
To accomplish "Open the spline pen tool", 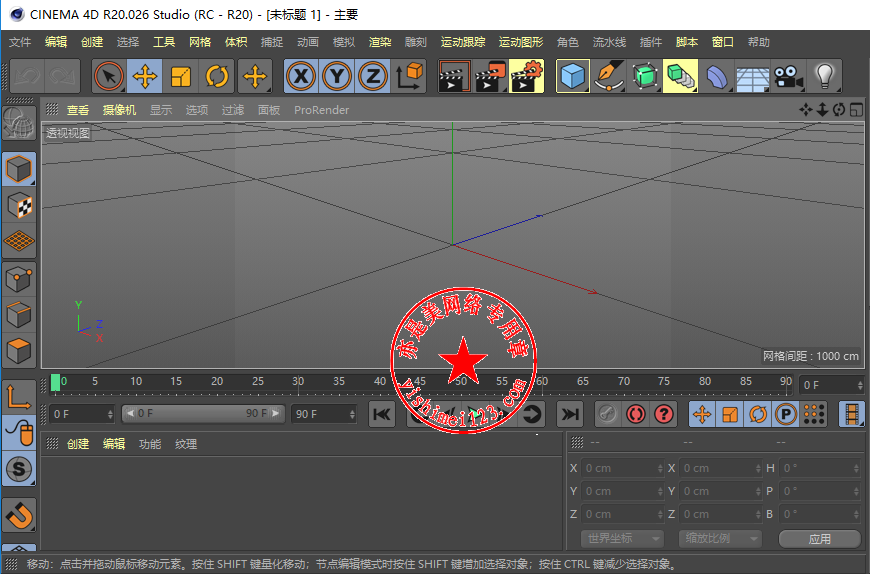I will 609,76.
